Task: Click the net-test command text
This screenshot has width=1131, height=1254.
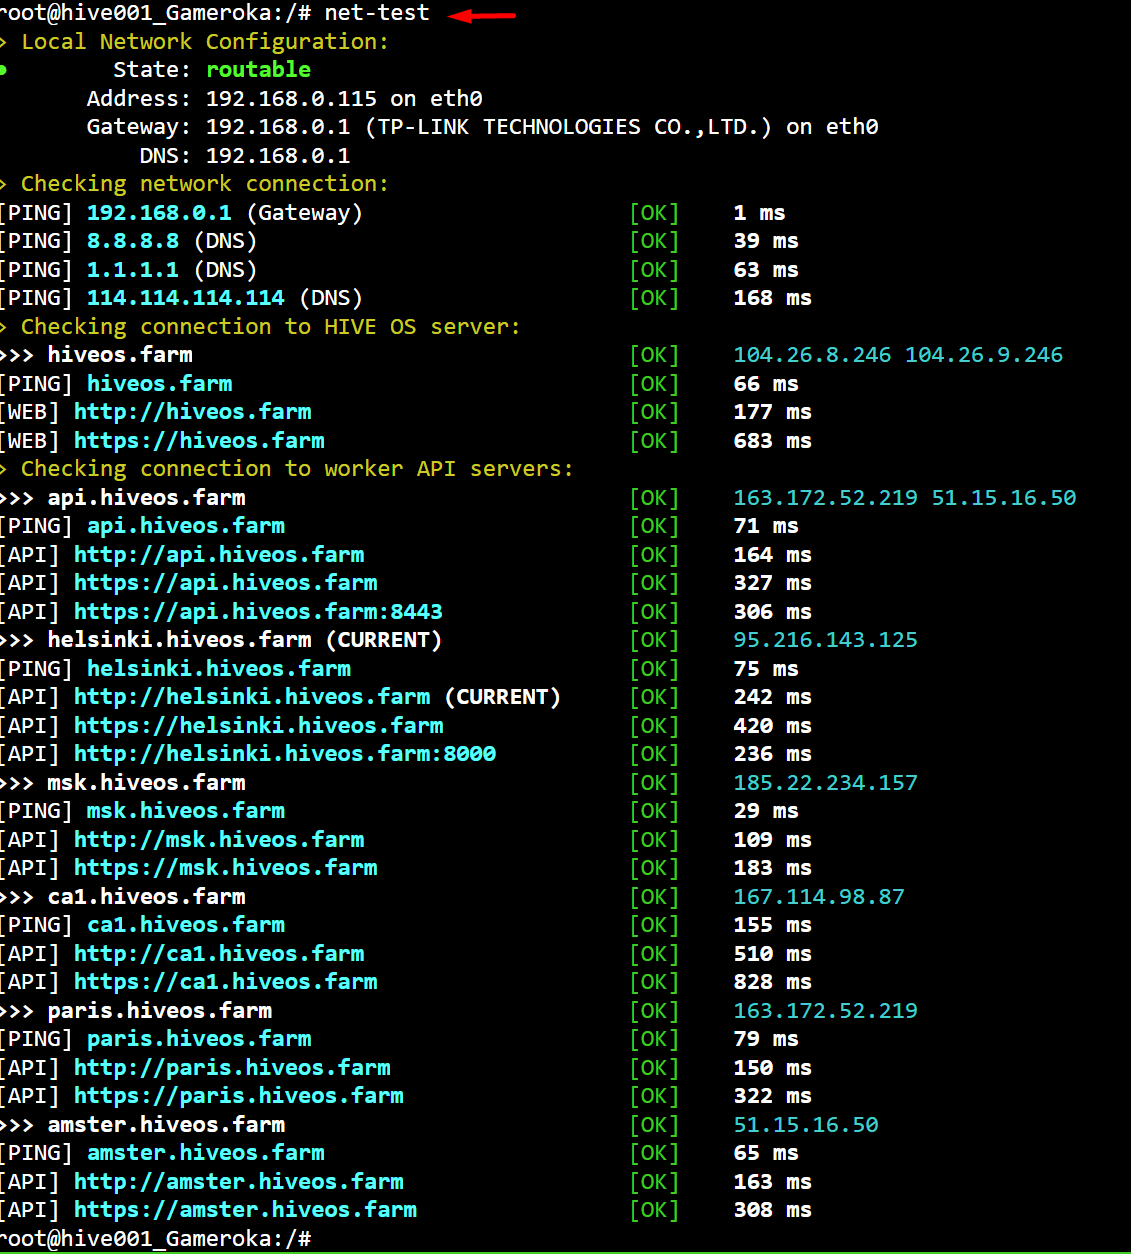Action: tap(376, 13)
